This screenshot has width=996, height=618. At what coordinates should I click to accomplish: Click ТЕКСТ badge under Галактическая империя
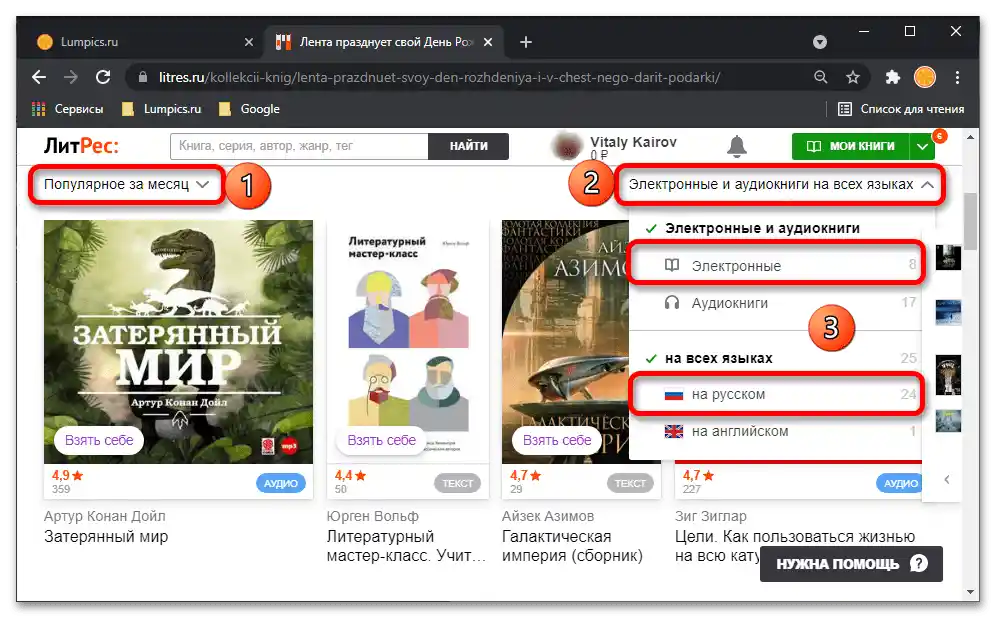[x=630, y=483]
